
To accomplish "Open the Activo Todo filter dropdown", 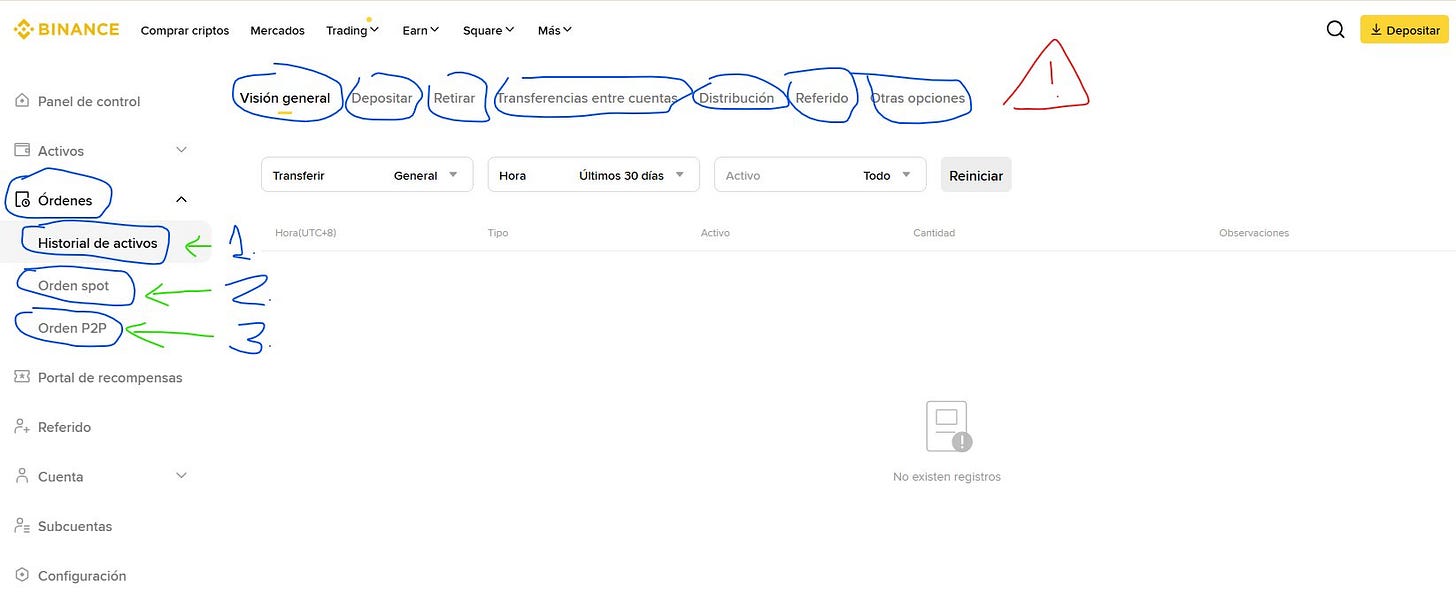I will coord(820,175).
